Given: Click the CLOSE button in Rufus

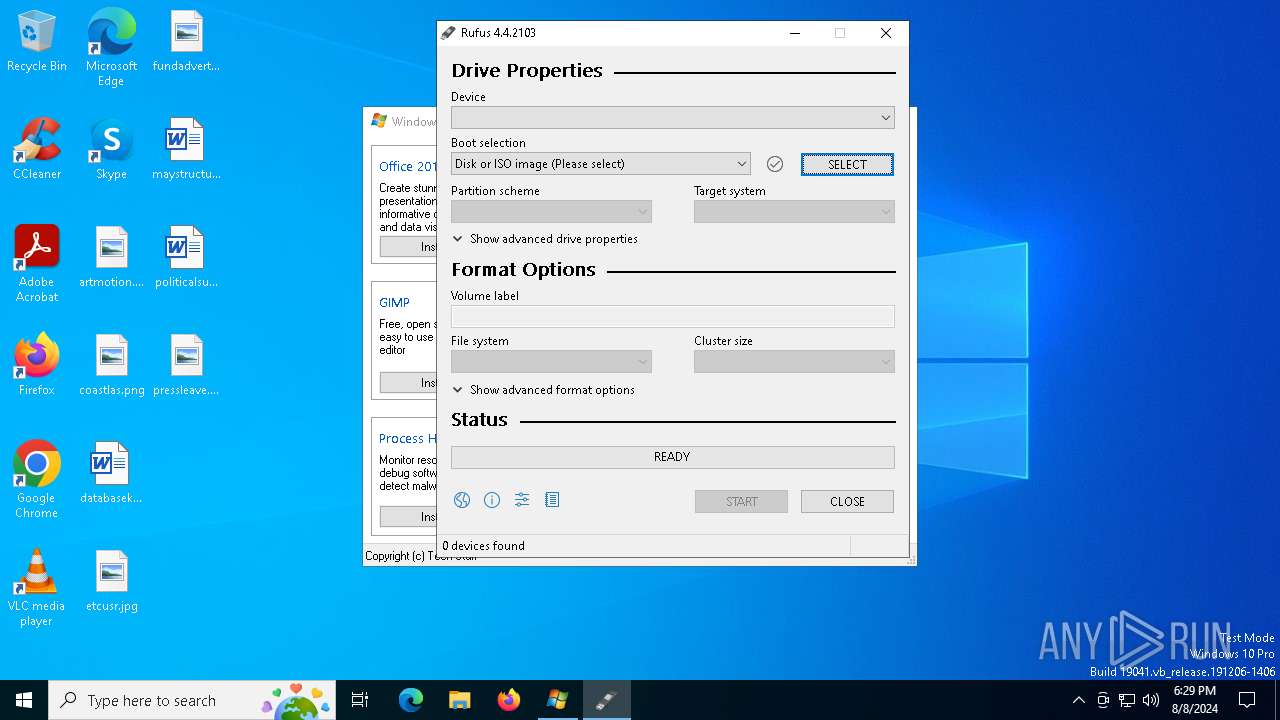Looking at the screenshot, I should pyautogui.click(x=847, y=501).
